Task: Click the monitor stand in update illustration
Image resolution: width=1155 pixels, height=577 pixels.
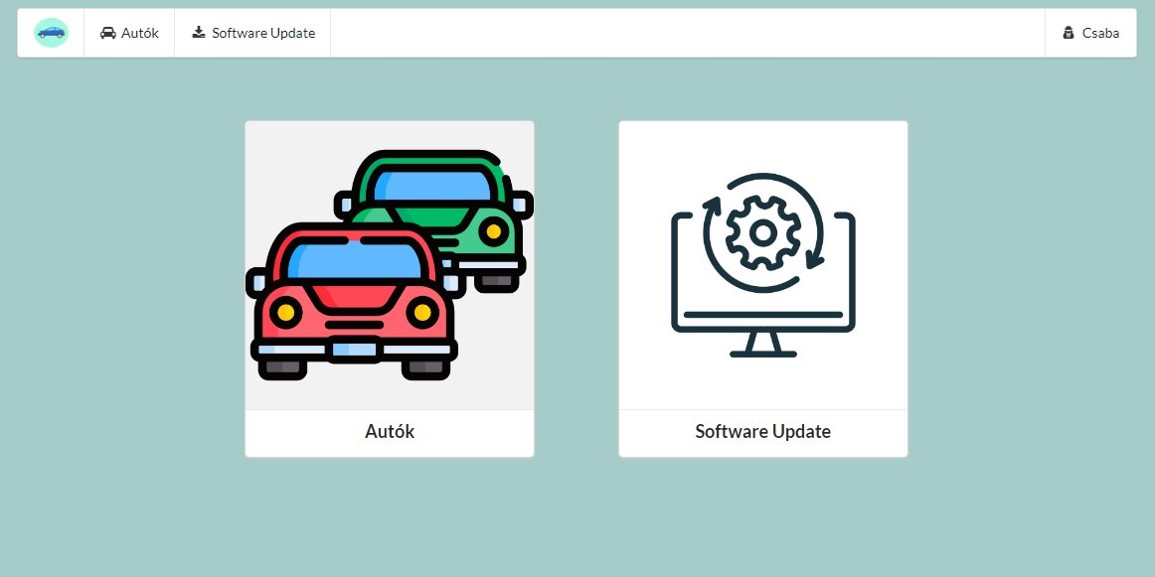Action: pyautogui.click(x=763, y=345)
